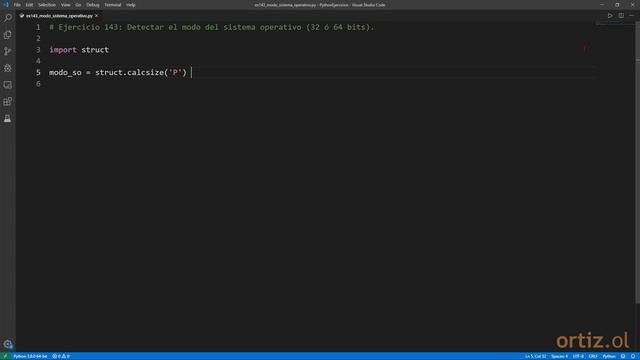Change end of line sequence CRLF
The height and width of the screenshot is (360, 640).
[x=593, y=356]
